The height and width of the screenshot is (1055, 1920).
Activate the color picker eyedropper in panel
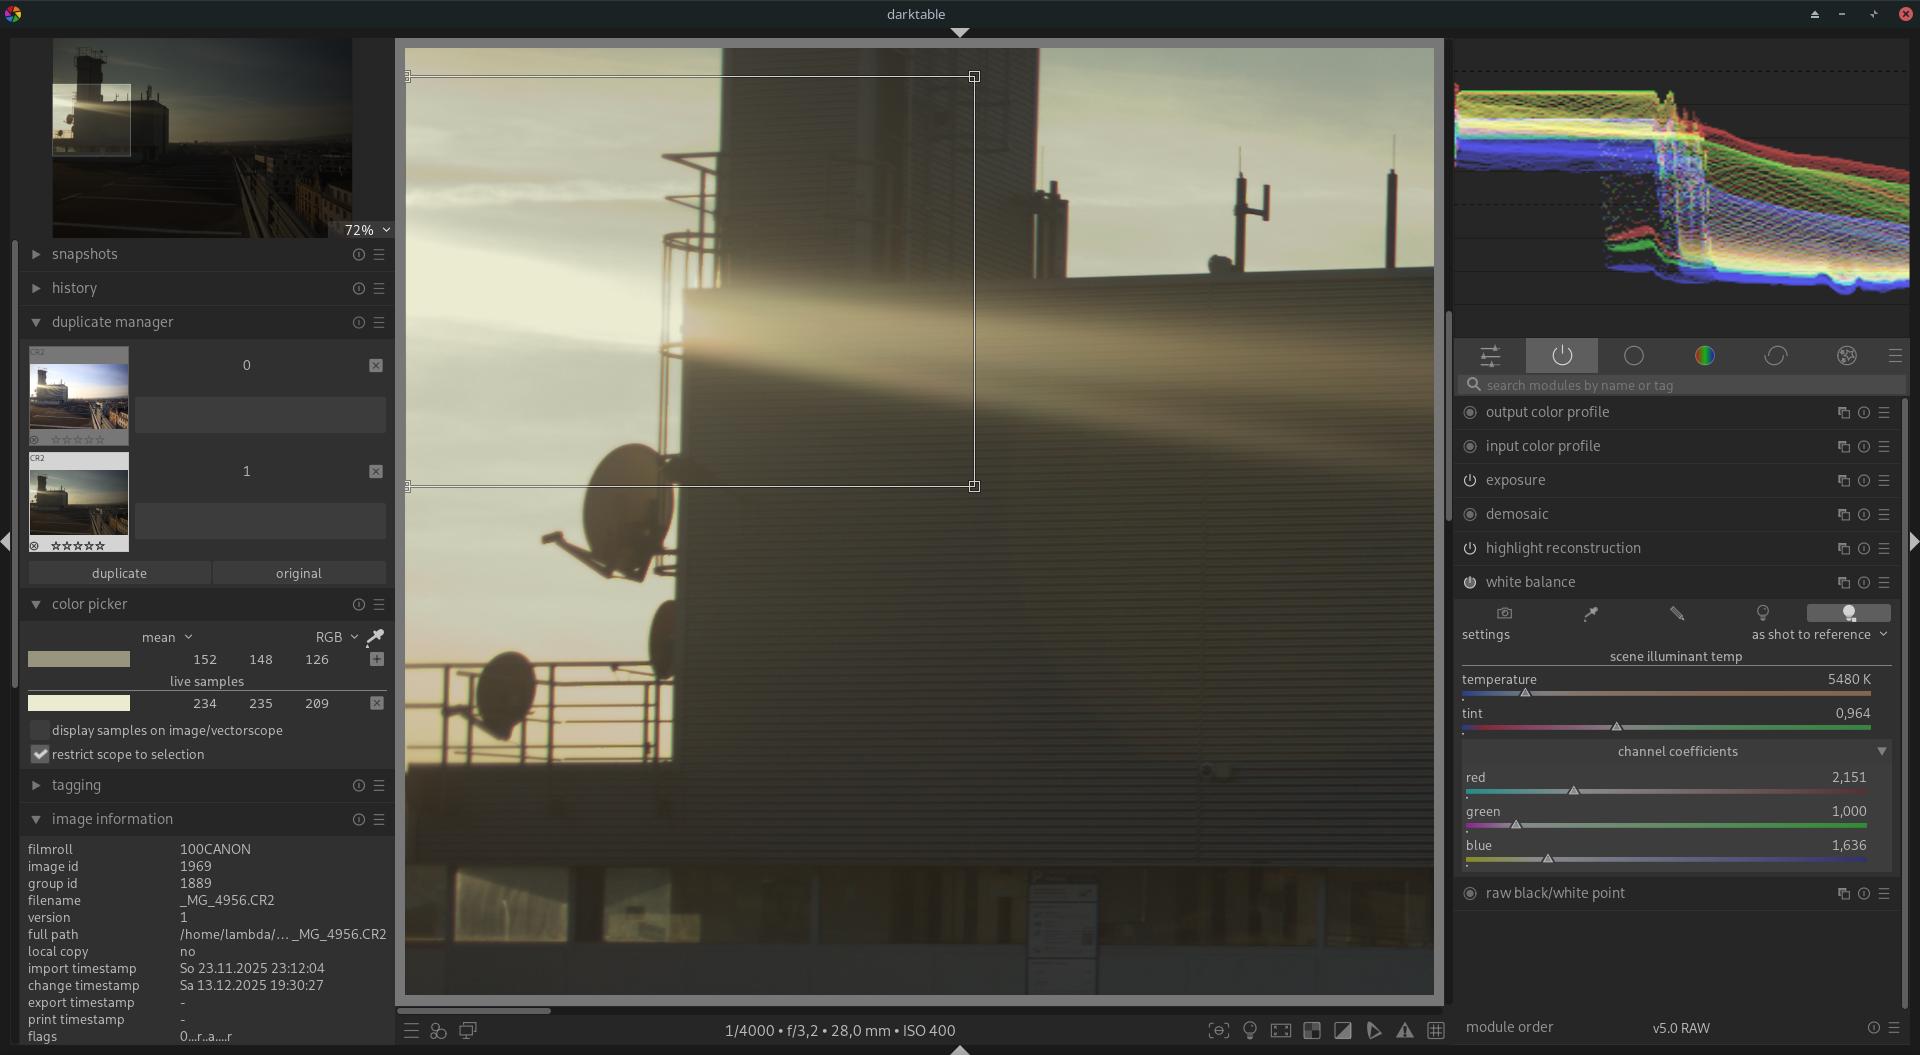(375, 637)
